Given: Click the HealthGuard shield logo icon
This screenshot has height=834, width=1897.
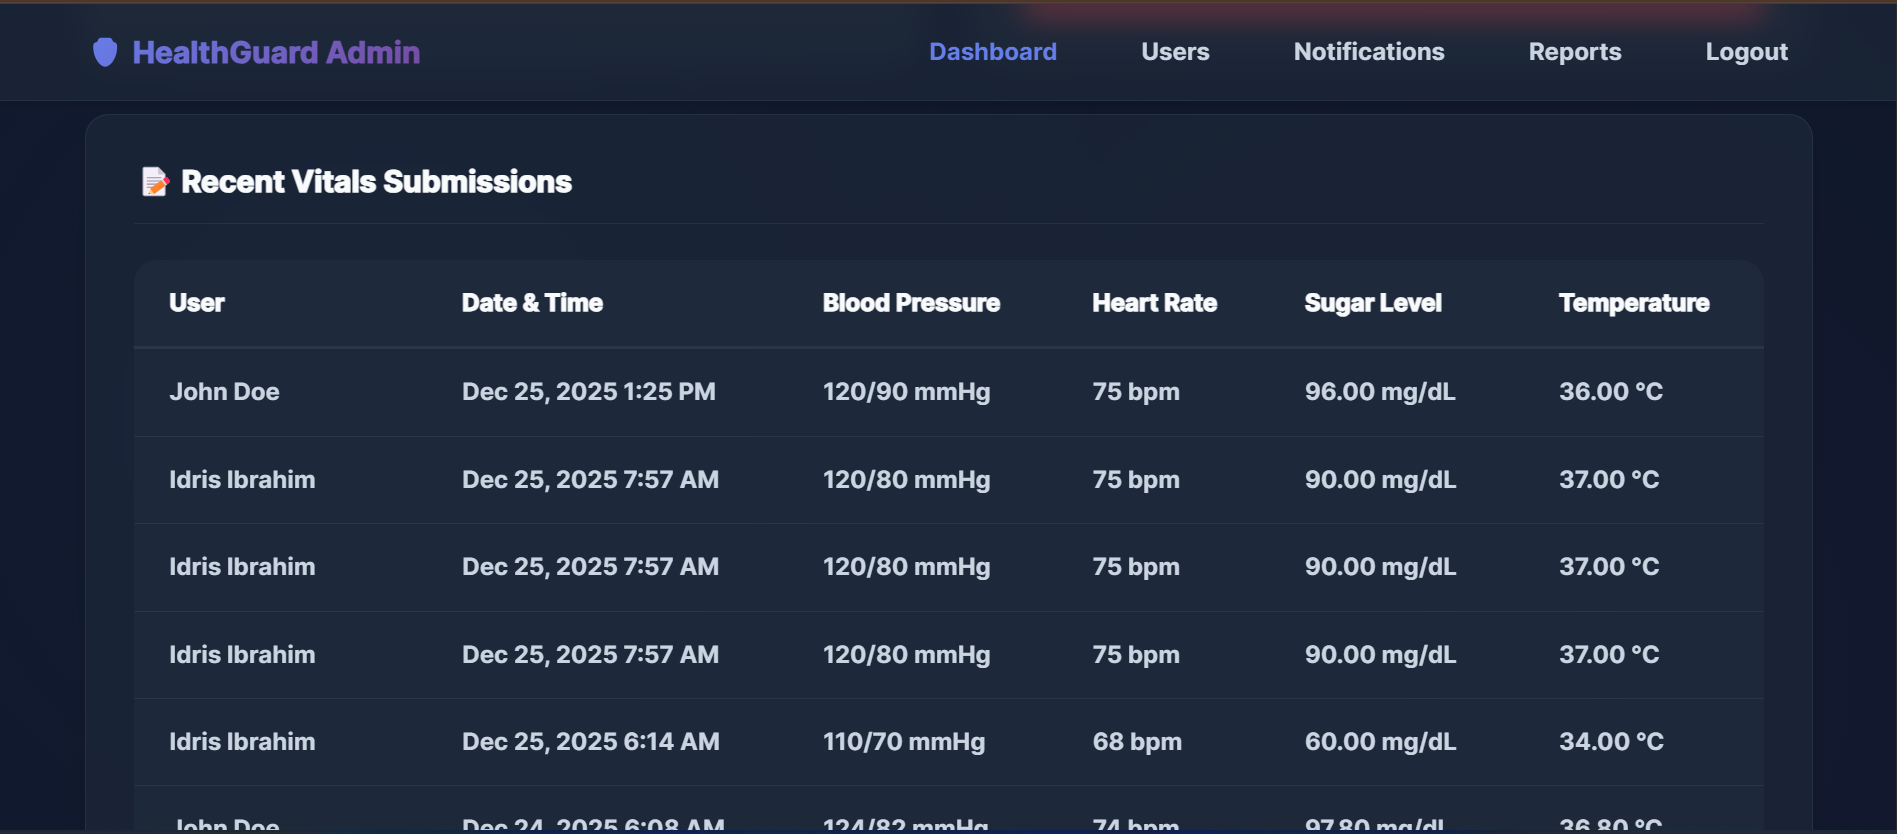Looking at the screenshot, I should [x=105, y=52].
